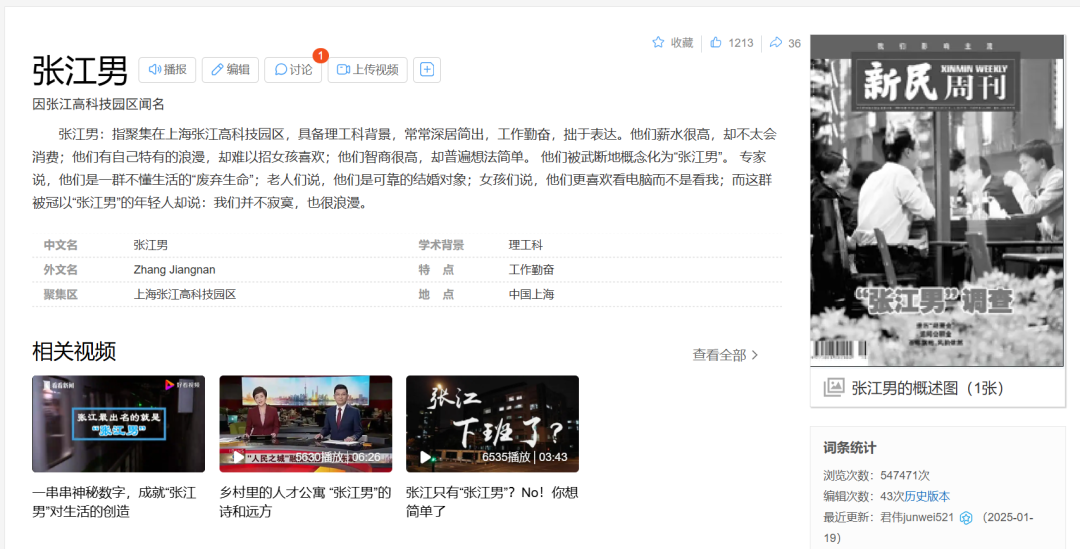The image size is (1080, 549).
Task: Click the red notification badge on 讨论
Action: [x=320, y=56]
